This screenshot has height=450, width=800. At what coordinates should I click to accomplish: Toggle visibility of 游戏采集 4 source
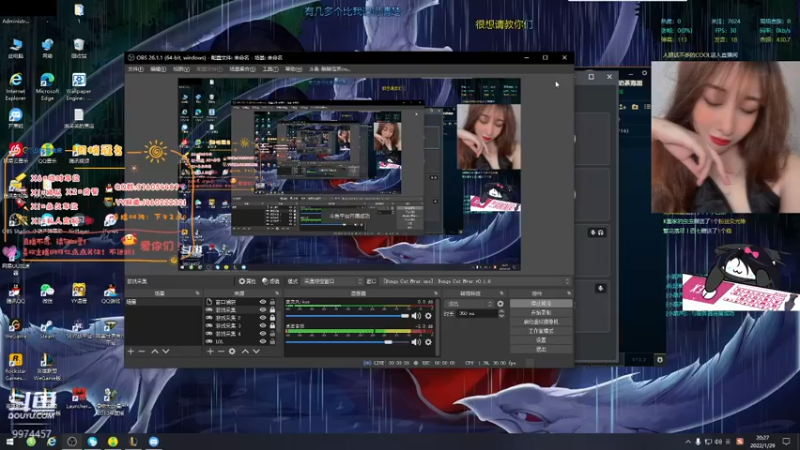point(263,333)
